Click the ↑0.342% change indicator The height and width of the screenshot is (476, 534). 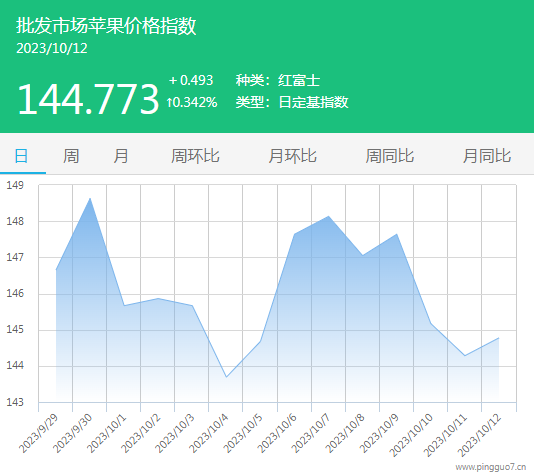coord(192,102)
